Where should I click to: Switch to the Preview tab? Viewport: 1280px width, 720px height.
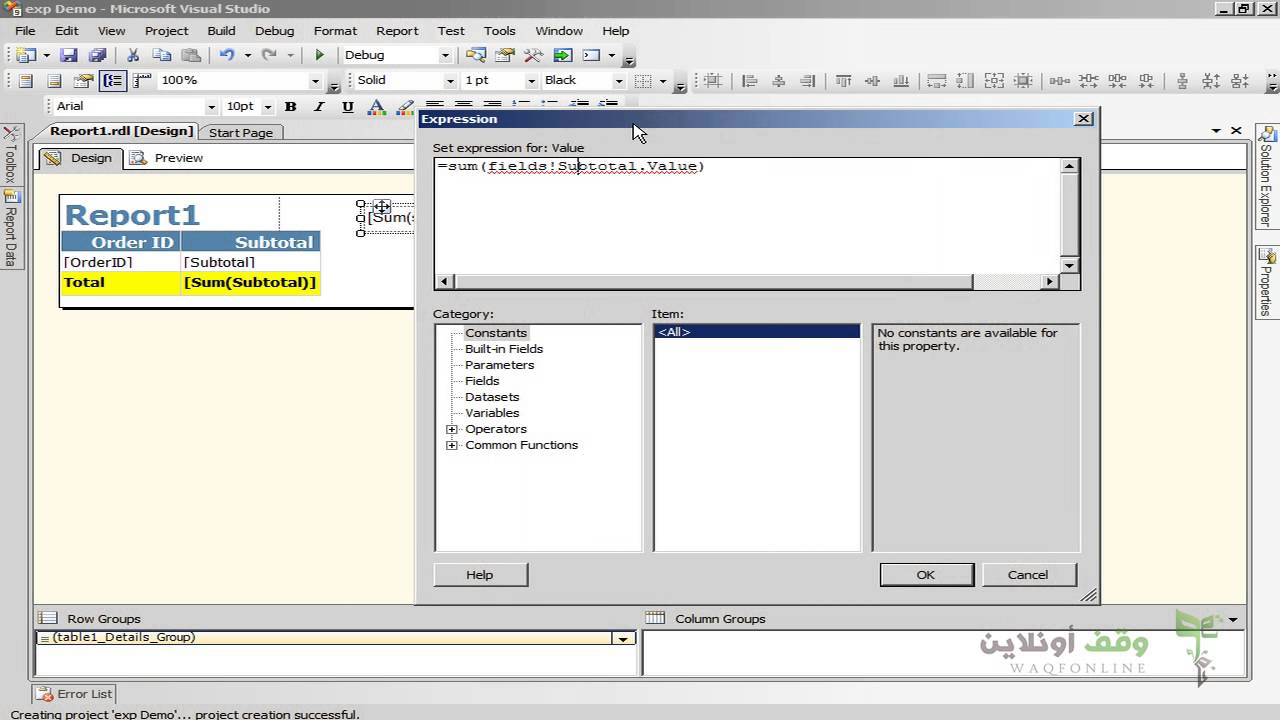click(x=167, y=158)
